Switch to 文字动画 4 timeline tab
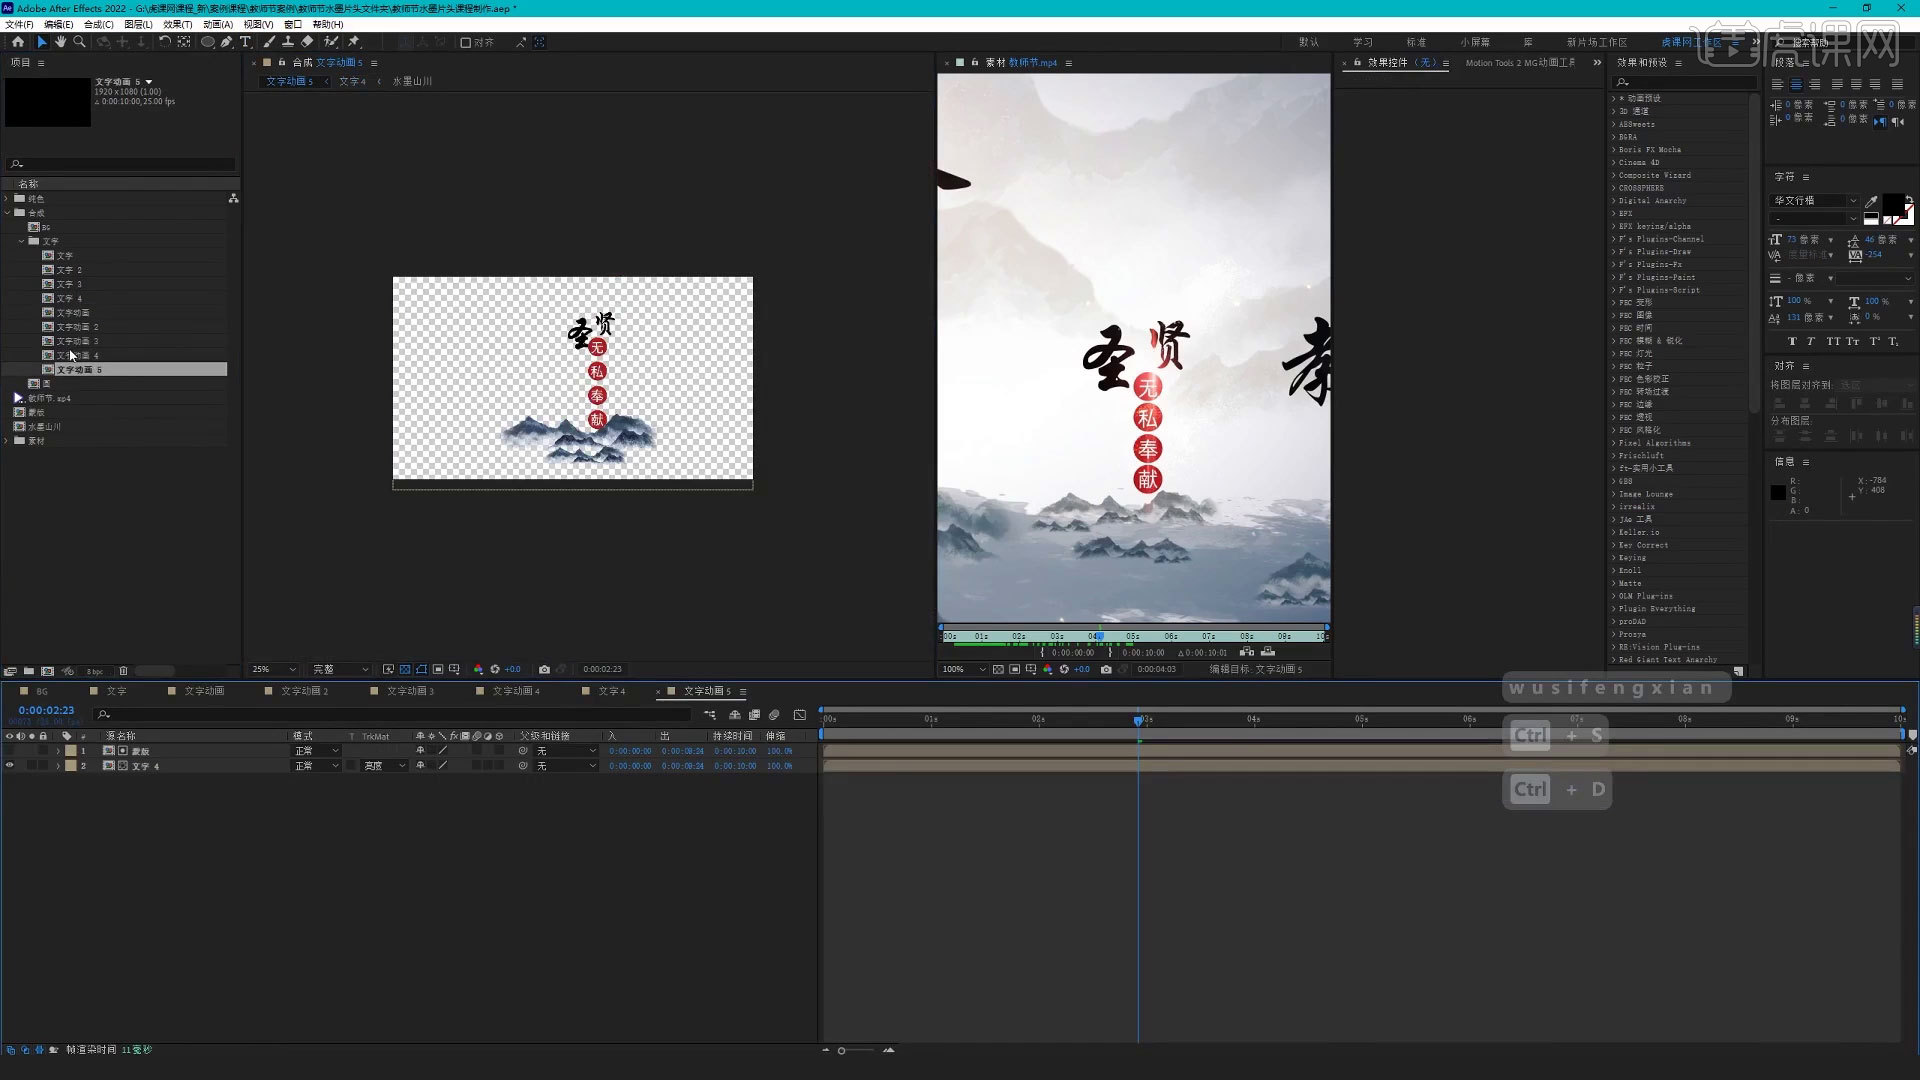The width and height of the screenshot is (1920, 1080). [x=515, y=691]
